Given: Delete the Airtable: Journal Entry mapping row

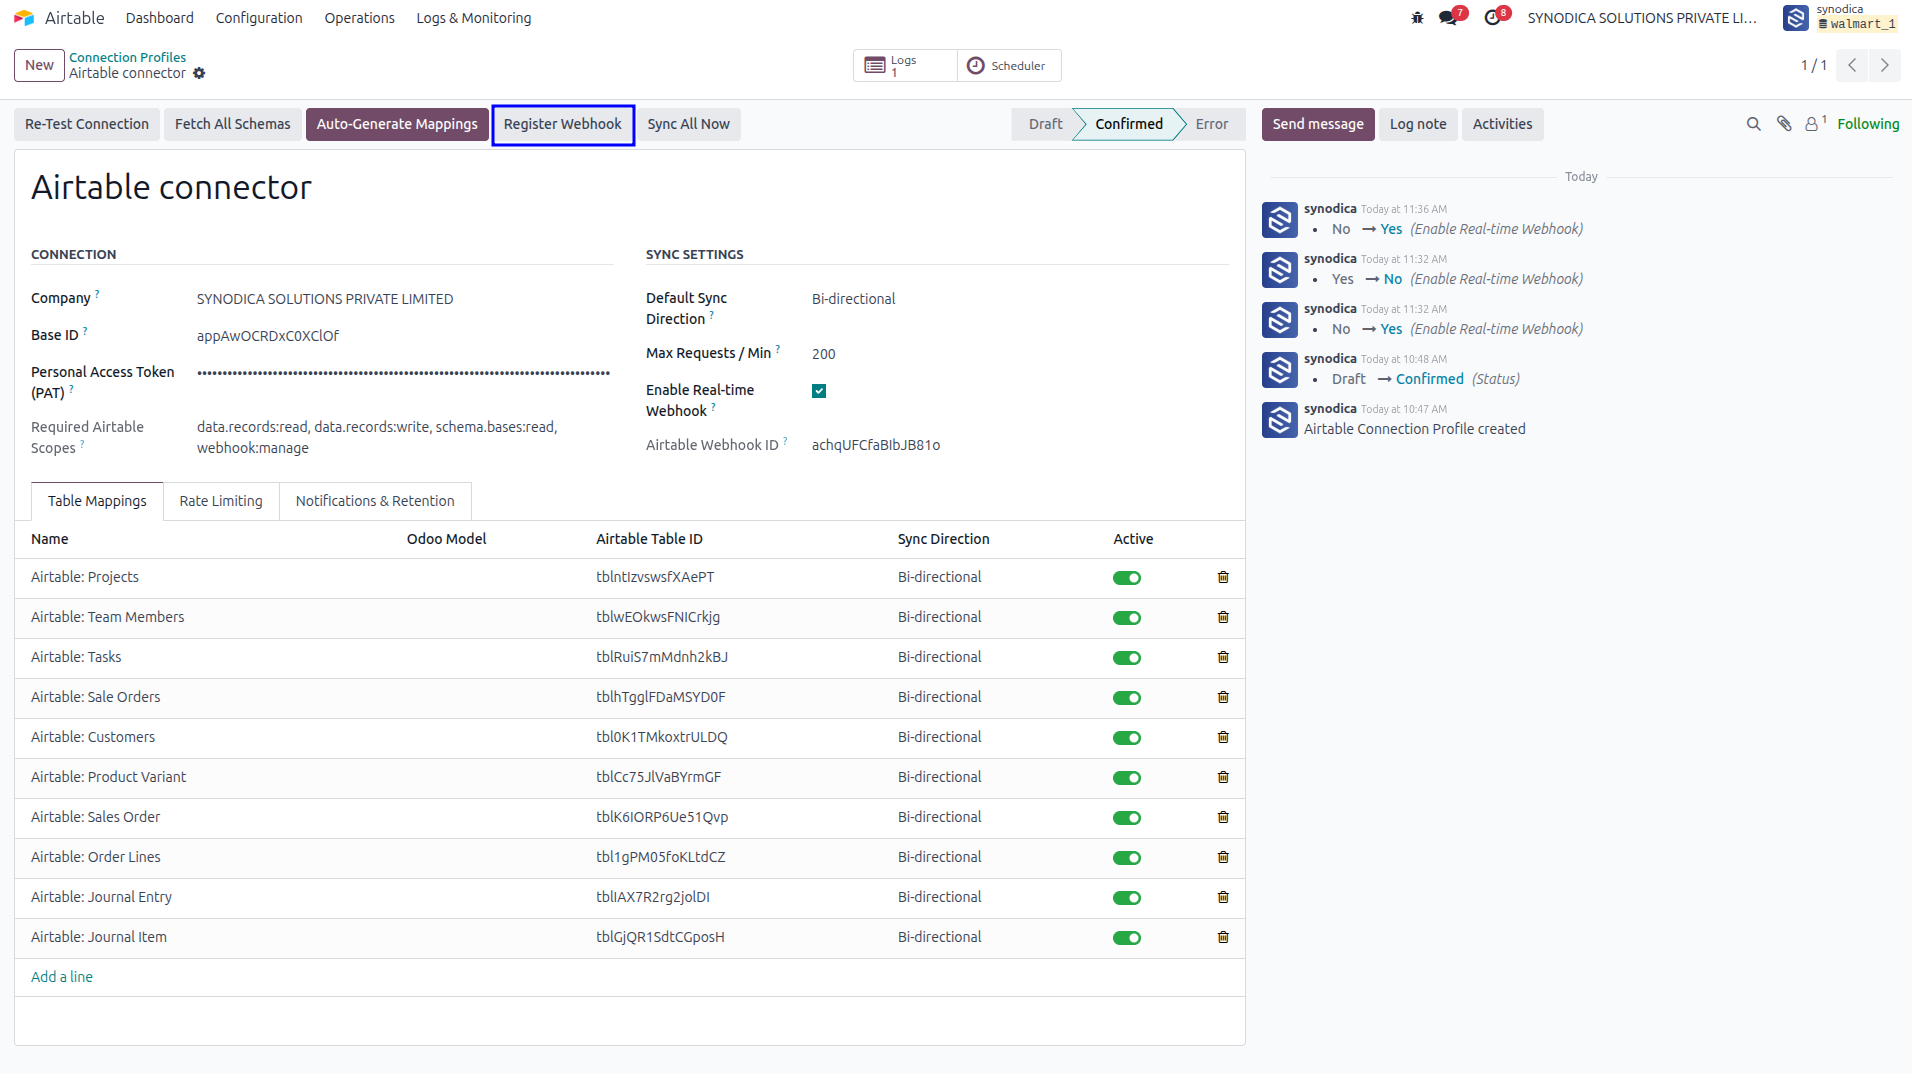Looking at the screenshot, I should pos(1223,898).
